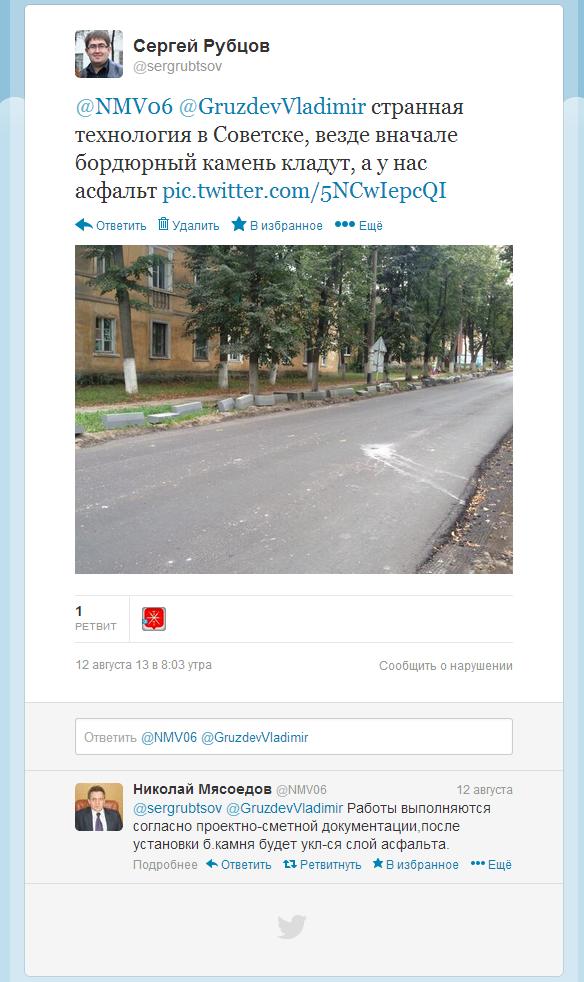
Task: Click Сообщить о нарушении link
Action: coord(446,666)
